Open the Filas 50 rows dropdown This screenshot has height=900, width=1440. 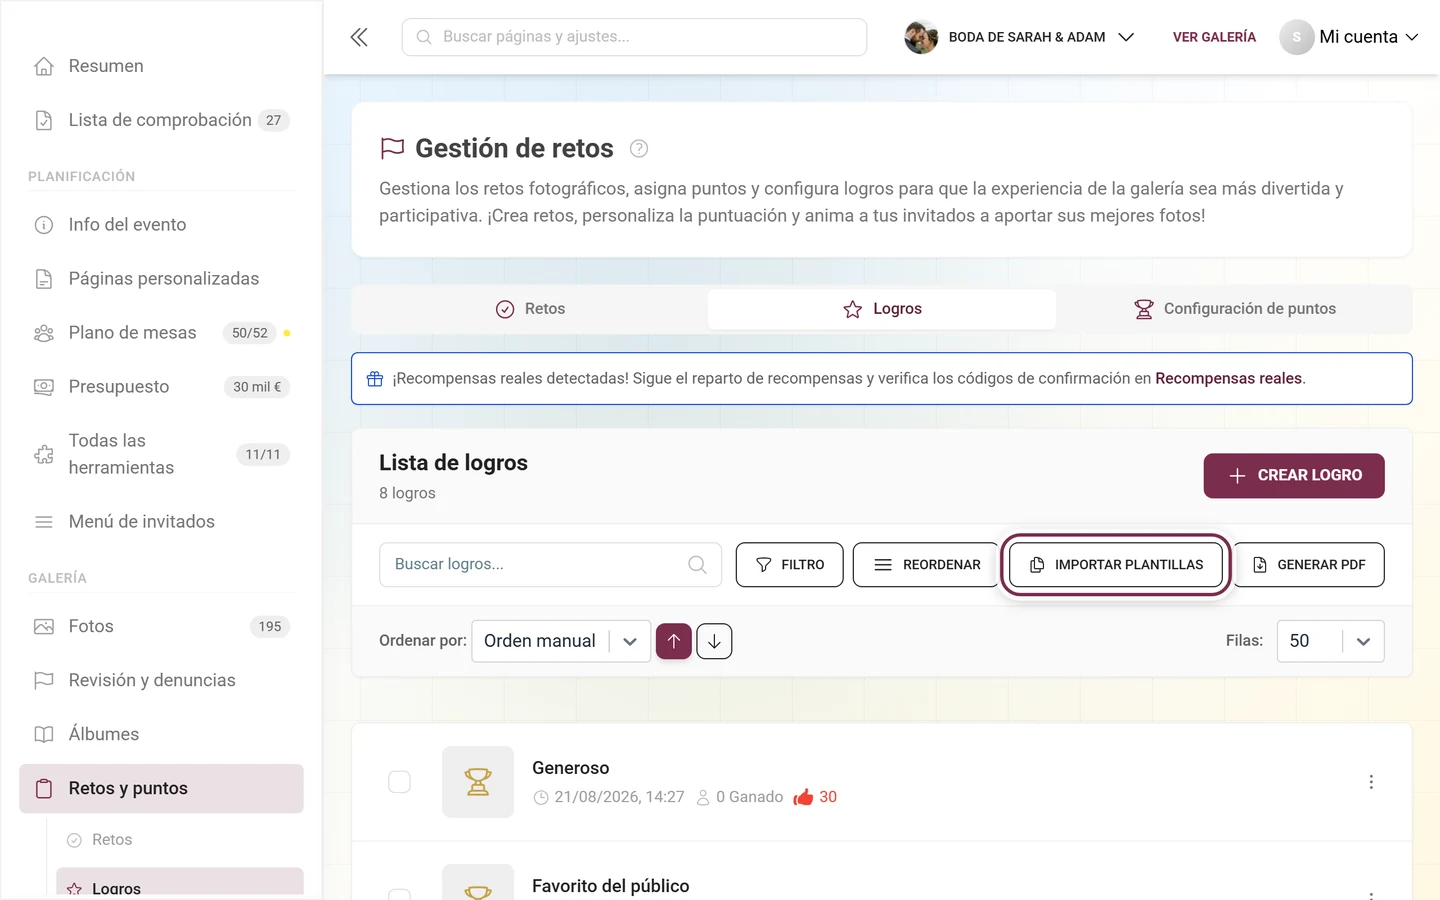click(1330, 641)
